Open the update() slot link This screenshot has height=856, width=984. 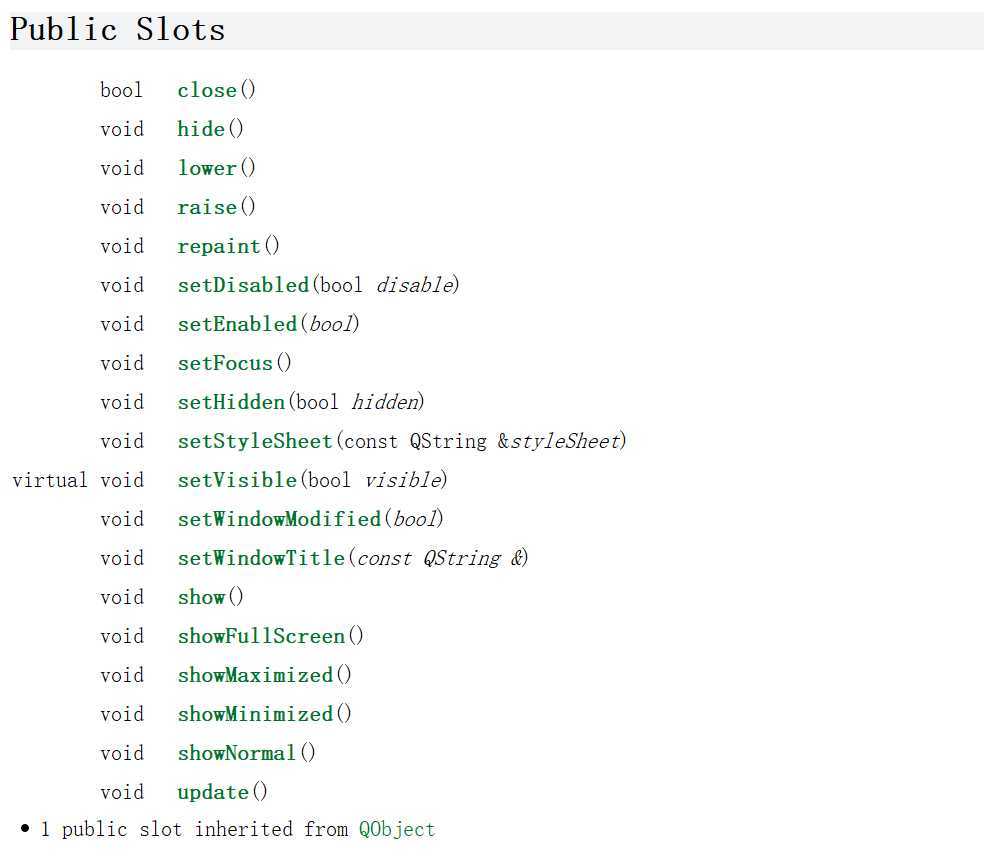213,792
